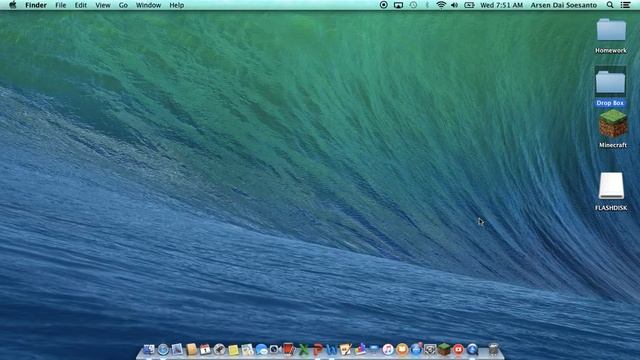Open the Edit menu

pyautogui.click(x=80, y=5)
